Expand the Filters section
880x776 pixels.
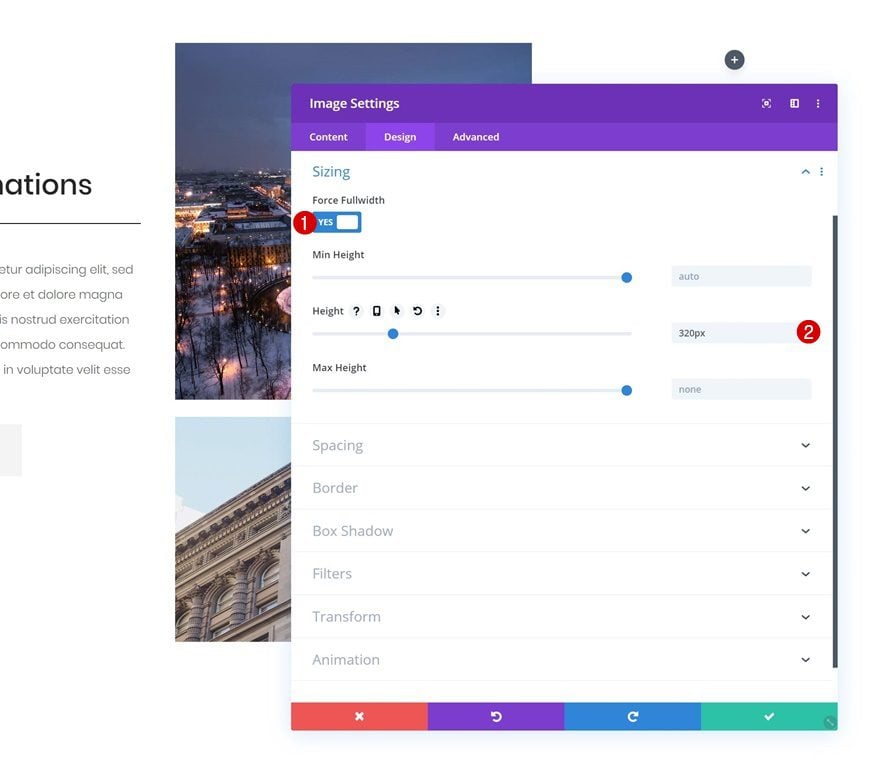point(561,573)
